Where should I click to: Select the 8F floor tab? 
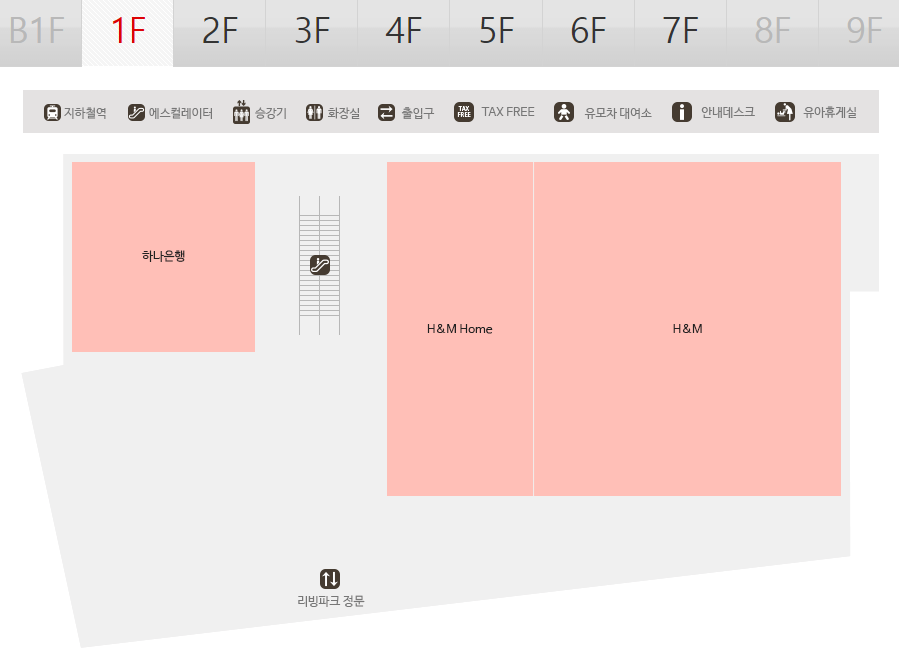(773, 33)
